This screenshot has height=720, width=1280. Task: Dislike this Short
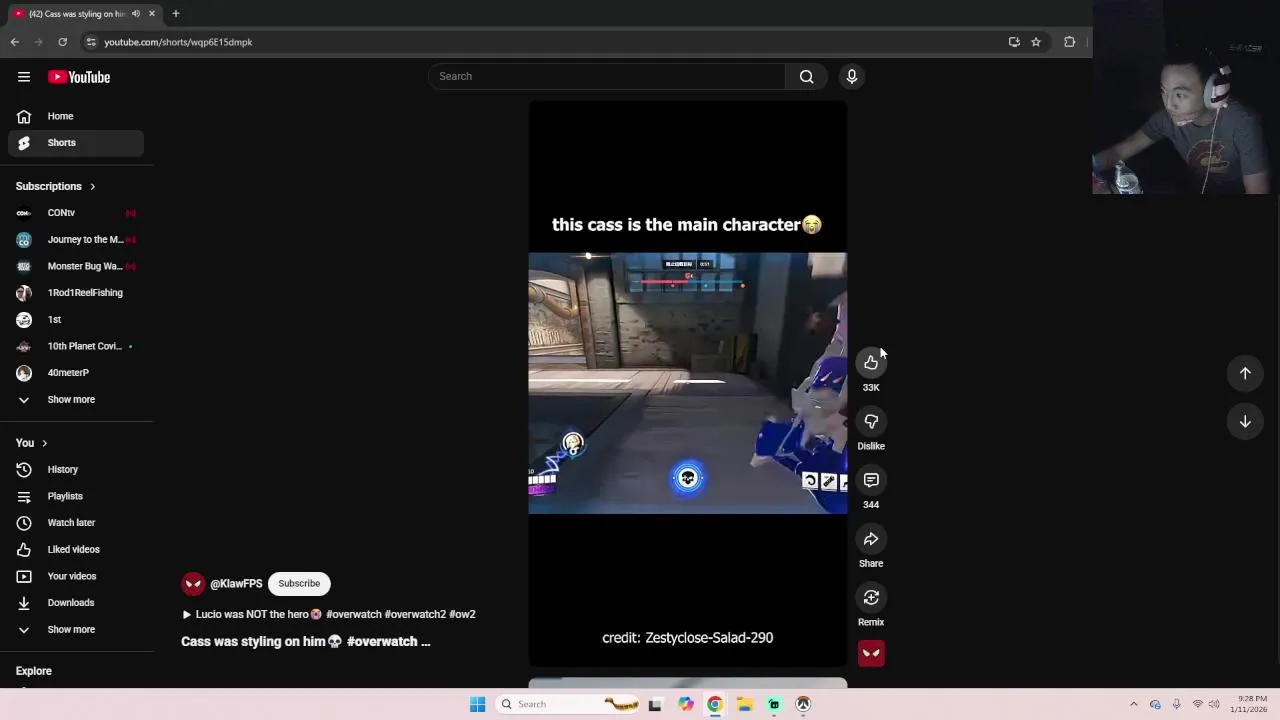coord(871,421)
